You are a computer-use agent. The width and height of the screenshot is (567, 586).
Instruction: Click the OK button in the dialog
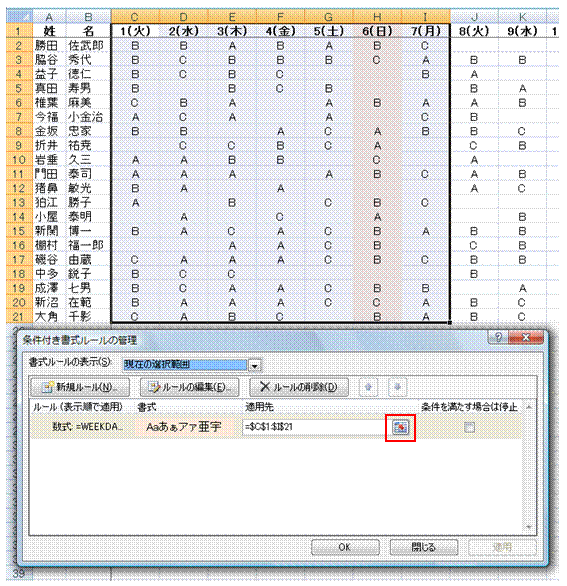345,547
